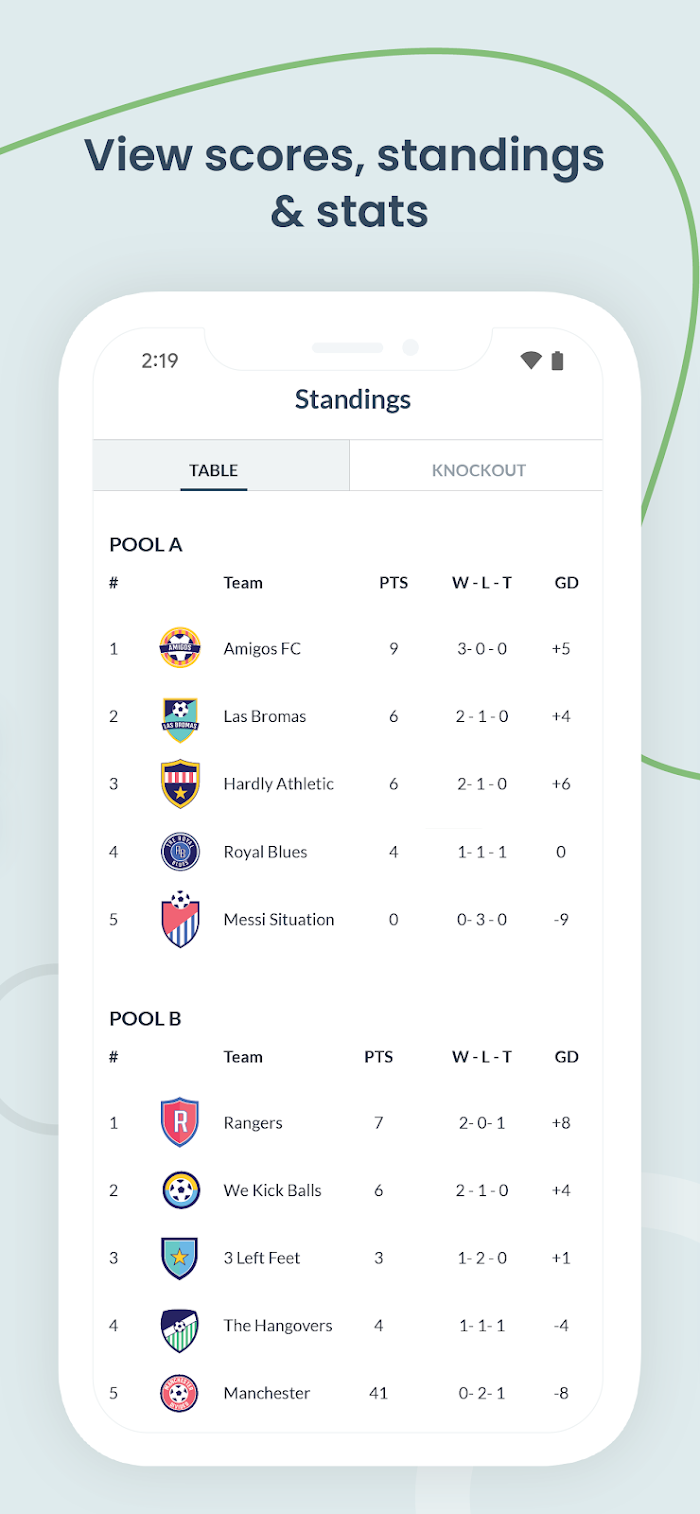This screenshot has height=1514, width=700.
Task: Select the Hardly Athletic shield logo
Action: click(180, 784)
